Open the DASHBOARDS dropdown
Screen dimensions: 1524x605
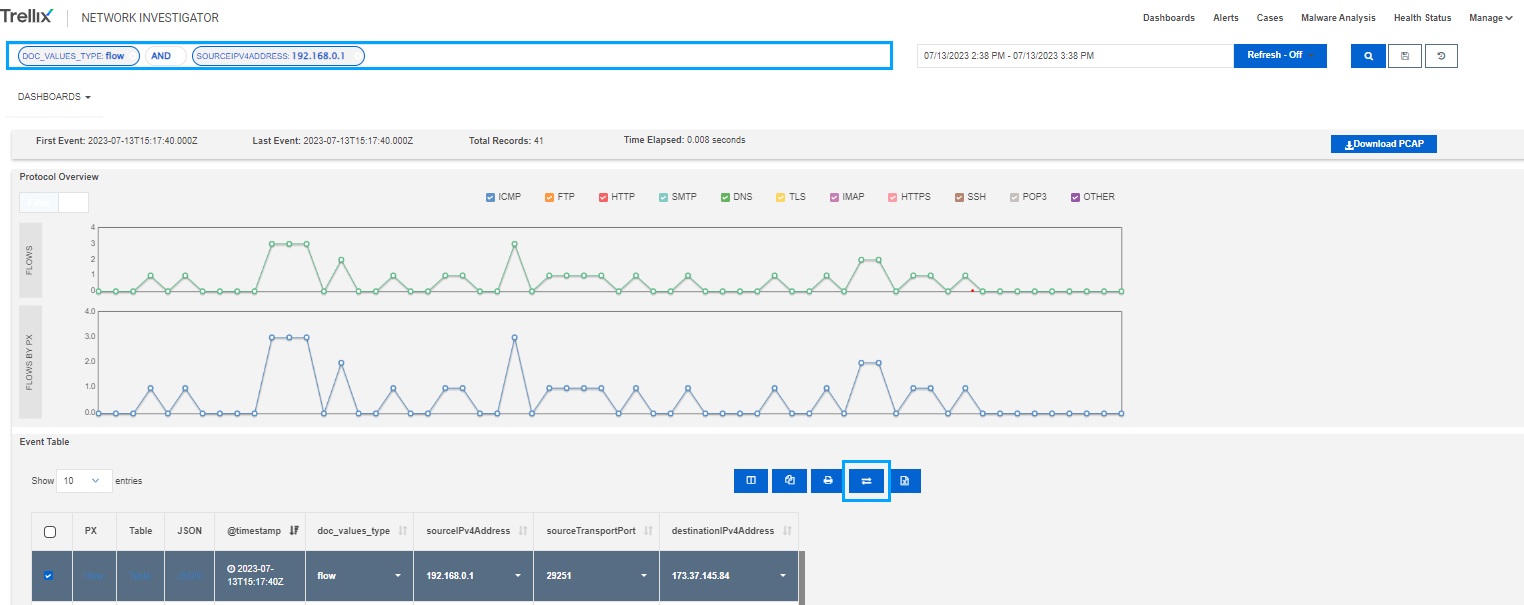point(54,97)
